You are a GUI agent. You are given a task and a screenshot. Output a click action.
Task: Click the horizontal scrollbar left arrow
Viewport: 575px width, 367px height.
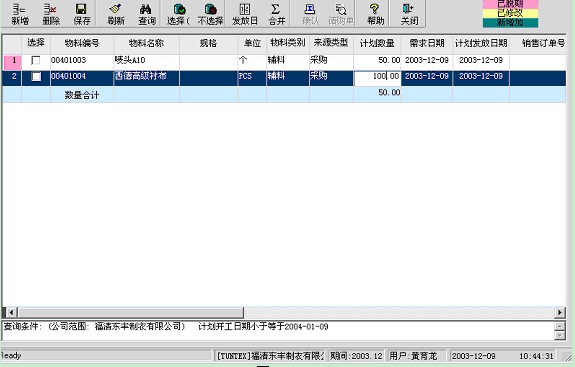click(x=11, y=312)
